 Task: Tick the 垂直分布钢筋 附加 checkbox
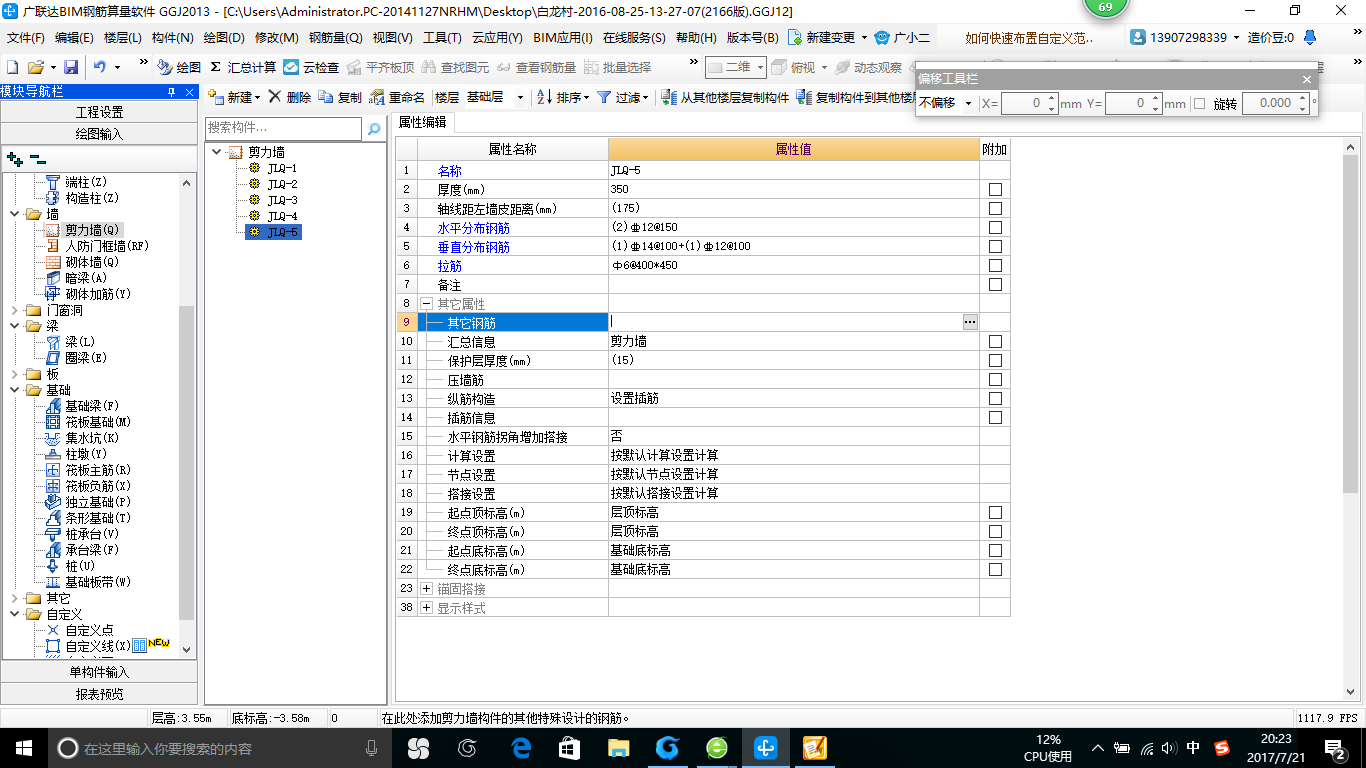[x=995, y=246]
